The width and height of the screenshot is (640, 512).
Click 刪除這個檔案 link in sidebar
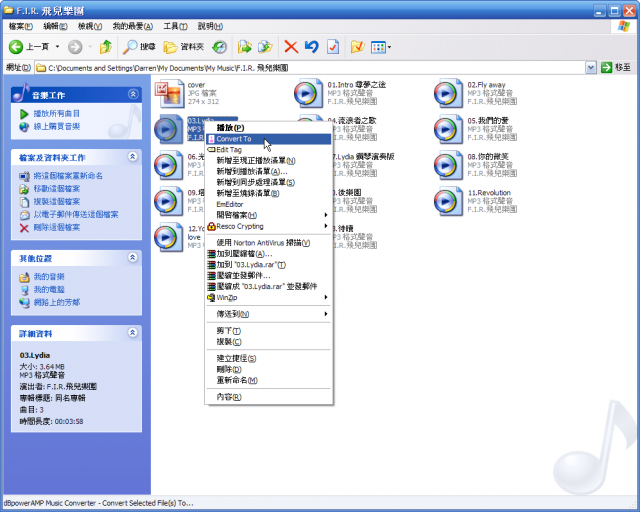pyautogui.click(x=57, y=227)
